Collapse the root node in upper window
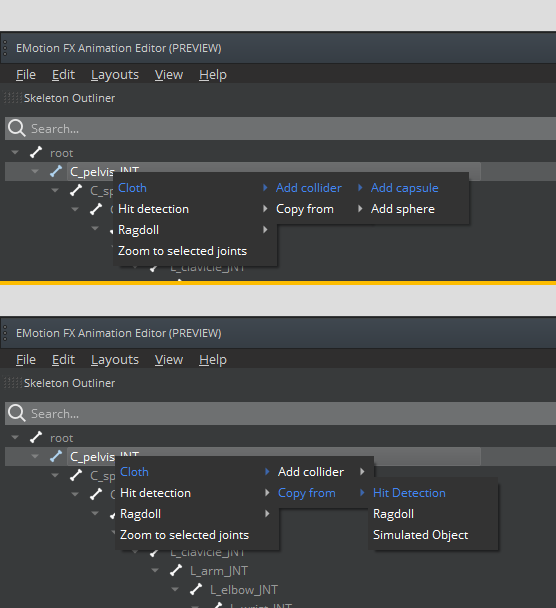This screenshot has height=608, width=556. point(15,152)
